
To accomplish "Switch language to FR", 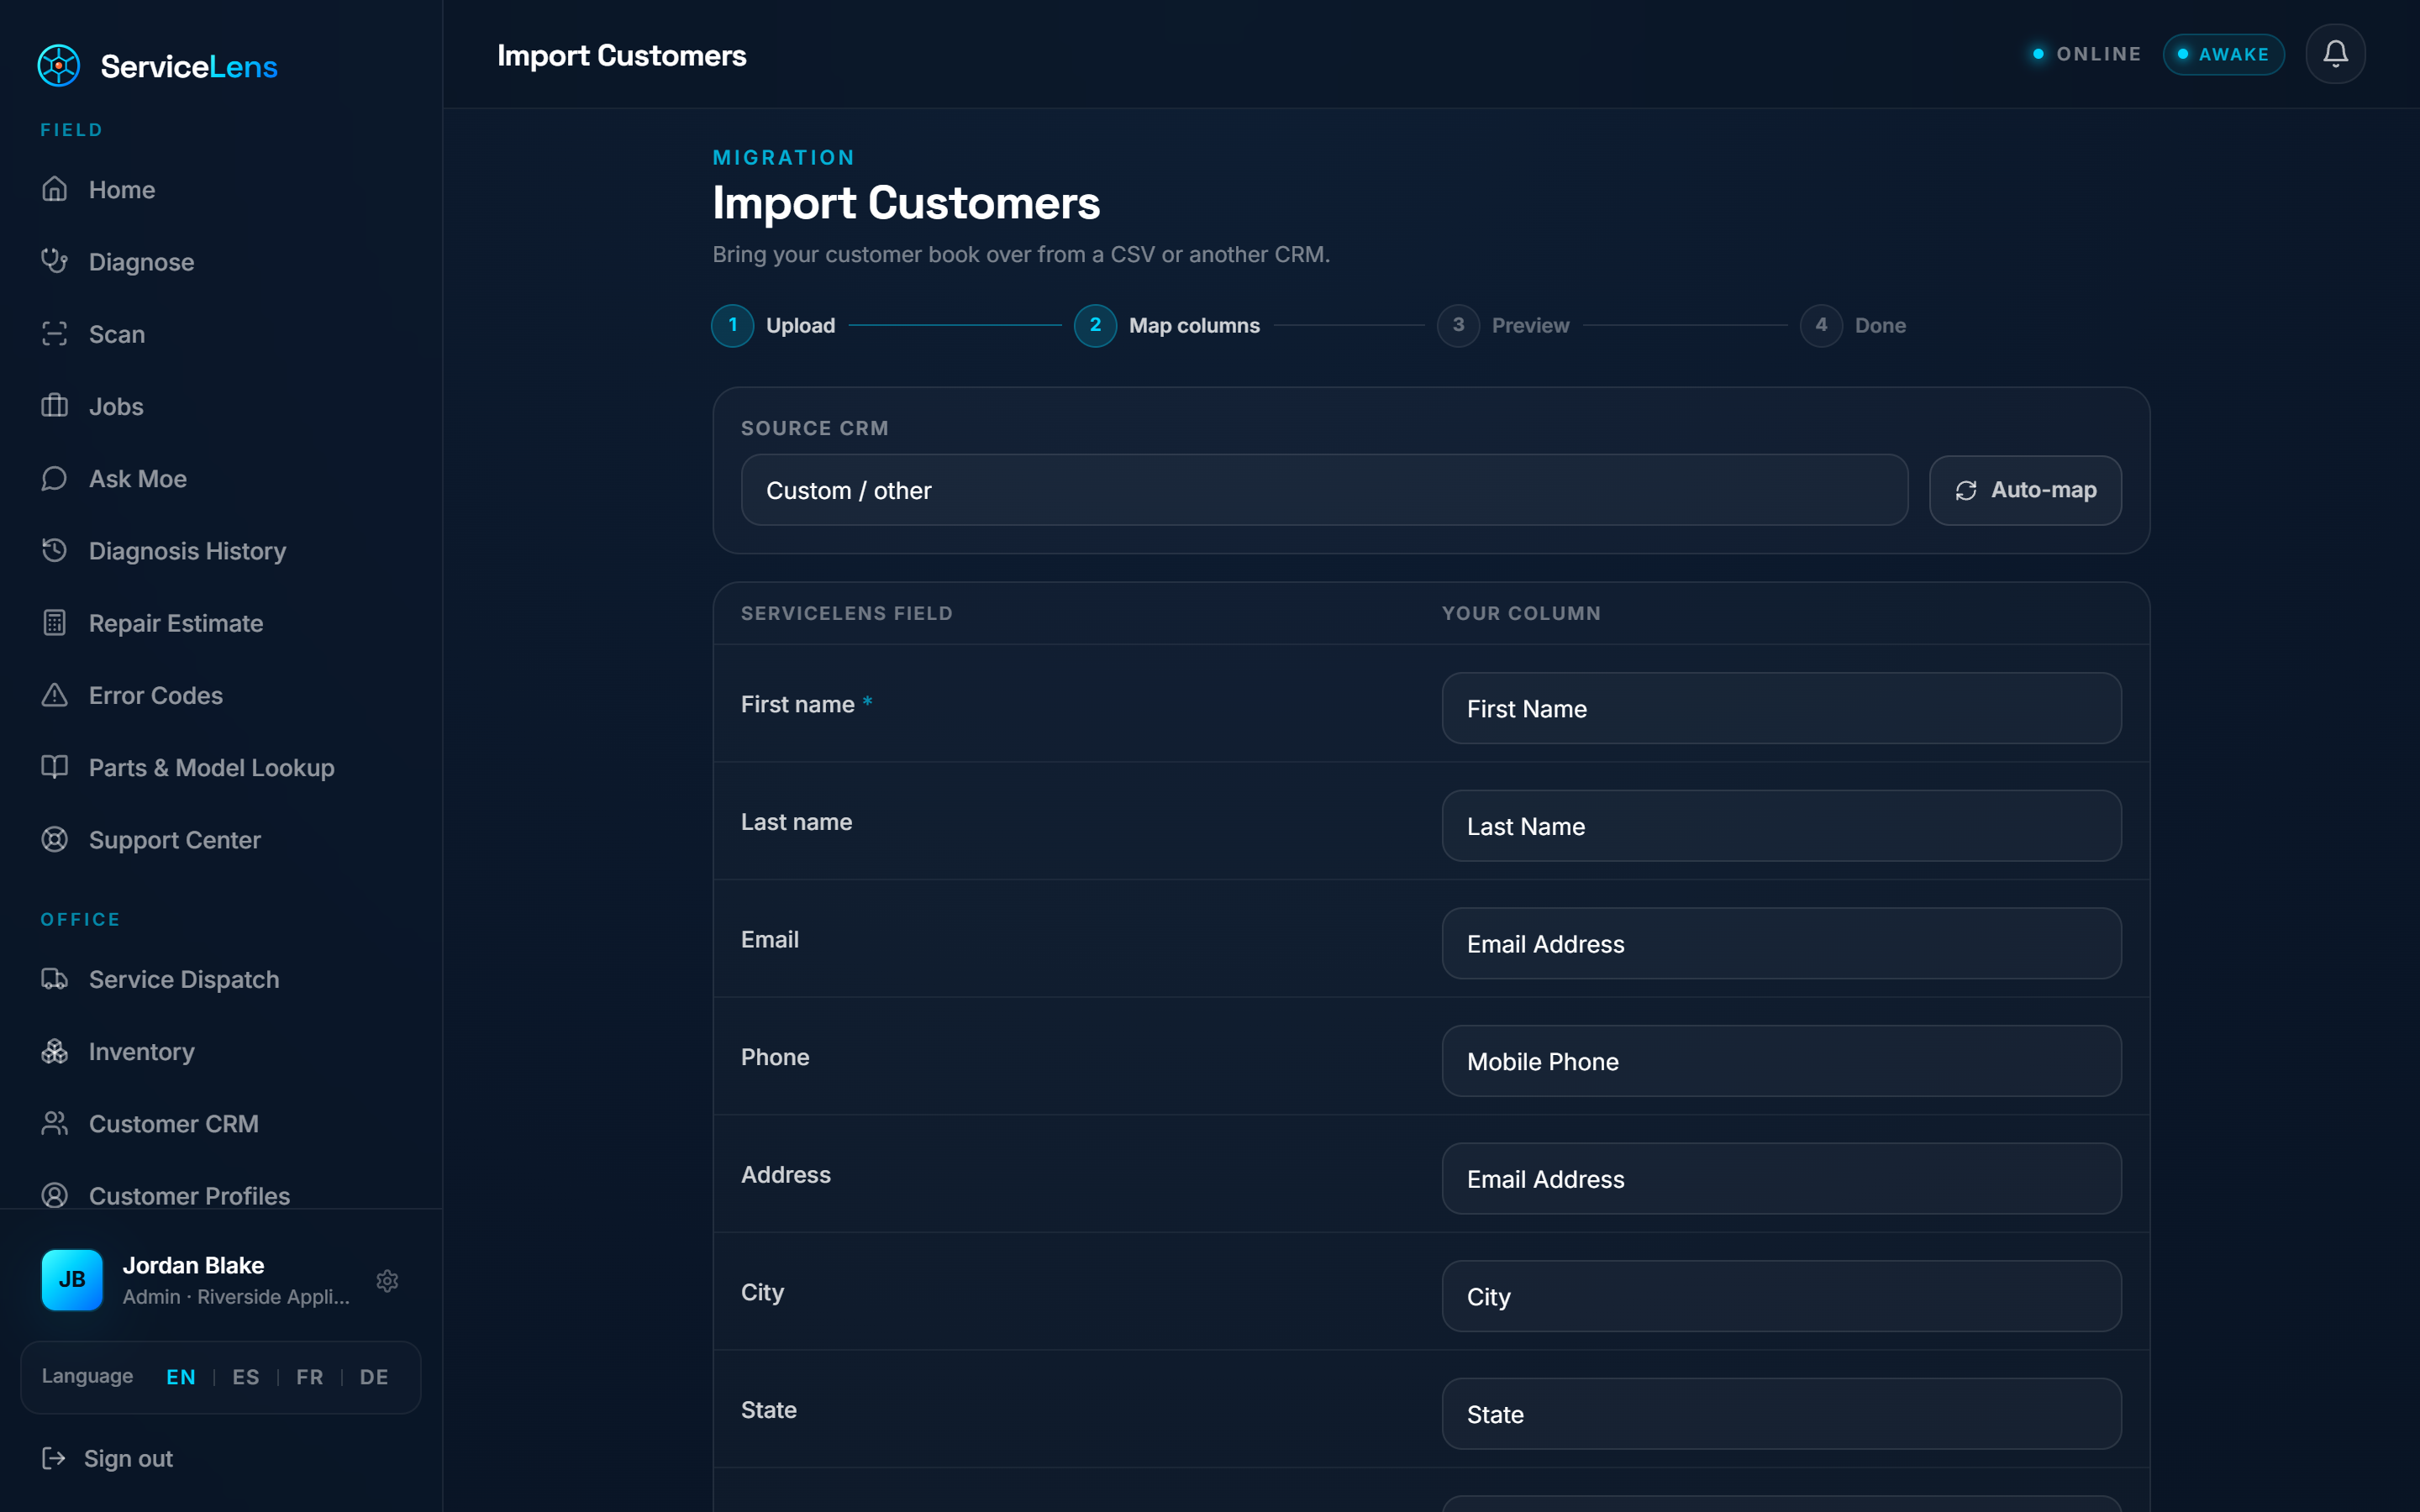I will (309, 1377).
